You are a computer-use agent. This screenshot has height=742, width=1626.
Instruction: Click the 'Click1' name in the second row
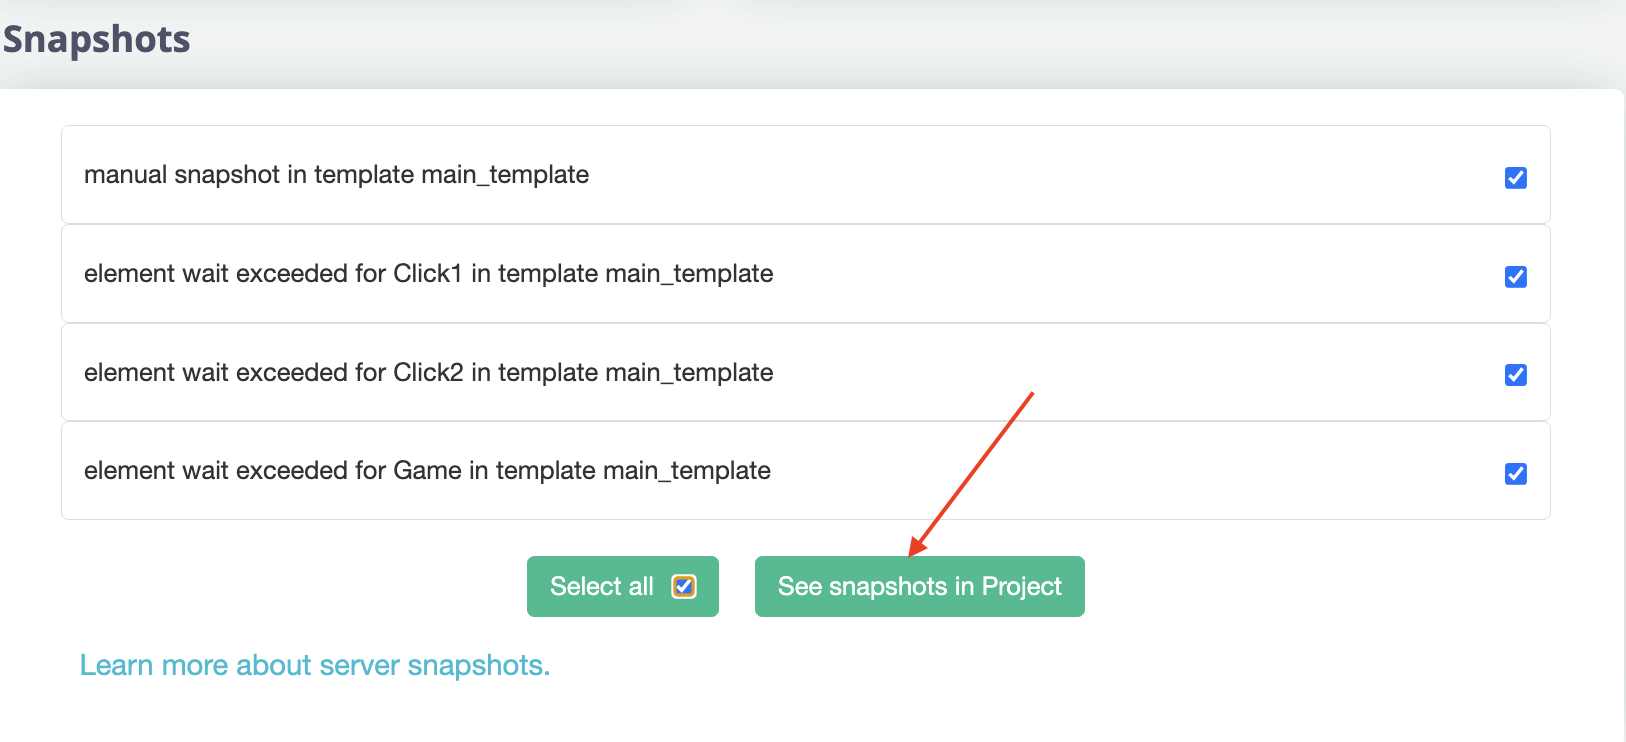pos(428,274)
